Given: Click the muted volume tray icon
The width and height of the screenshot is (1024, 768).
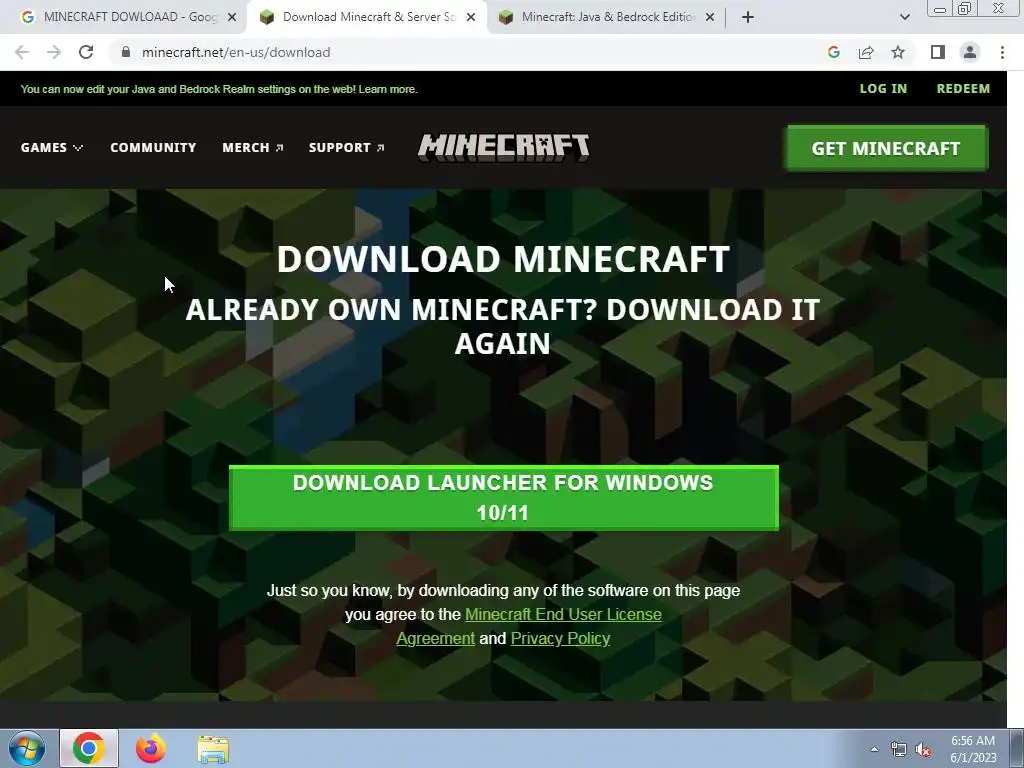Looking at the screenshot, I should (923, 750).
